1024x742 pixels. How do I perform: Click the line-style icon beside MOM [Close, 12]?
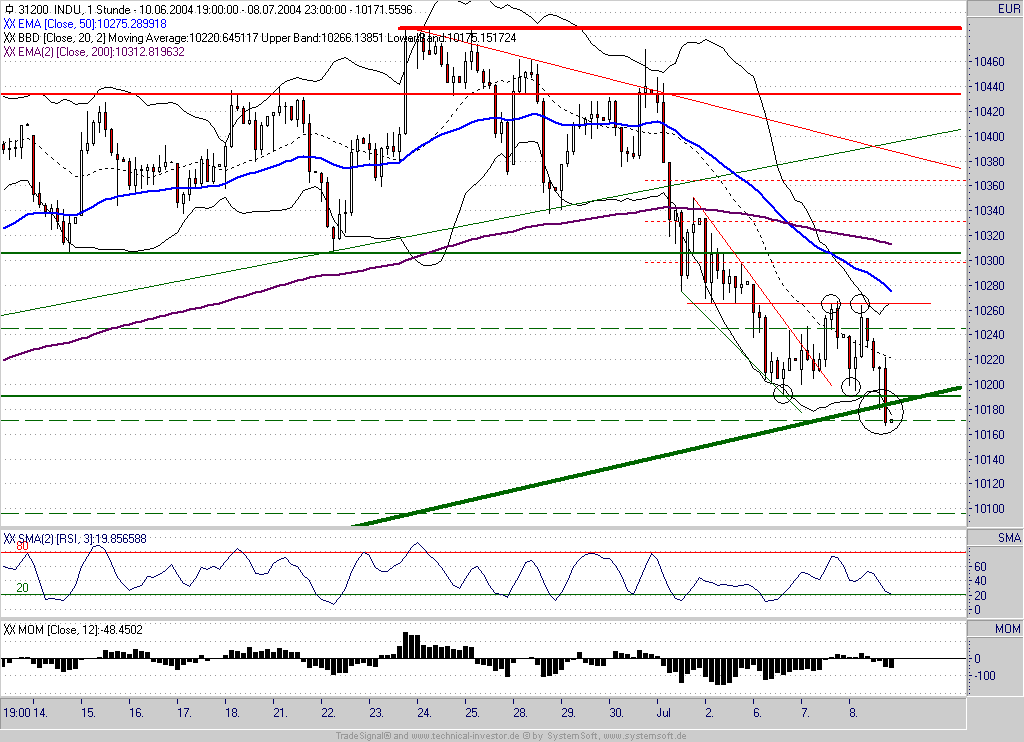[9, 630]
